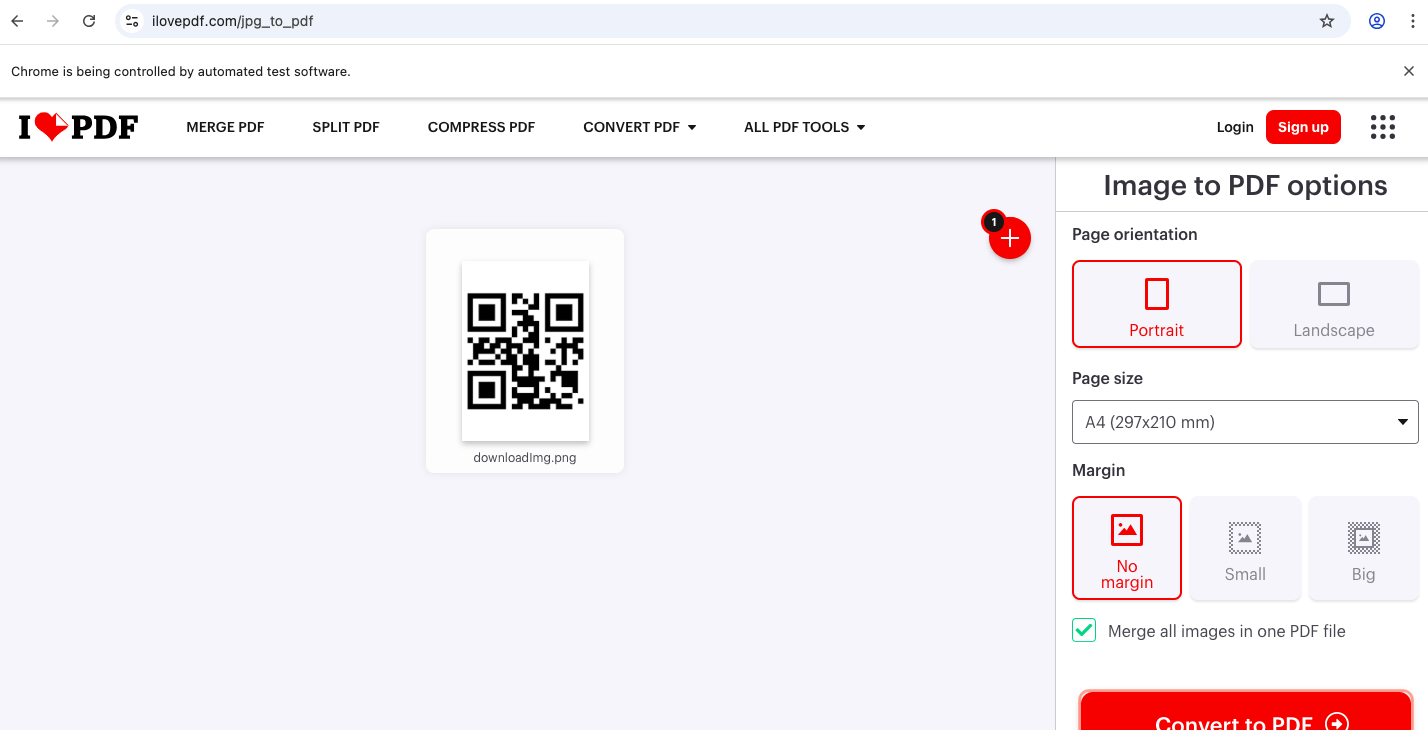Select the QR code image thumbnail
Screen dimensions: 1428x730
tap(525, 351)
